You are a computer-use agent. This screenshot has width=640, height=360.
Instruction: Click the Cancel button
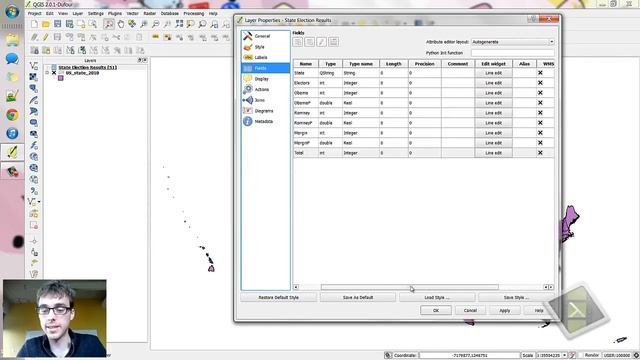click(x=470, y=311)
